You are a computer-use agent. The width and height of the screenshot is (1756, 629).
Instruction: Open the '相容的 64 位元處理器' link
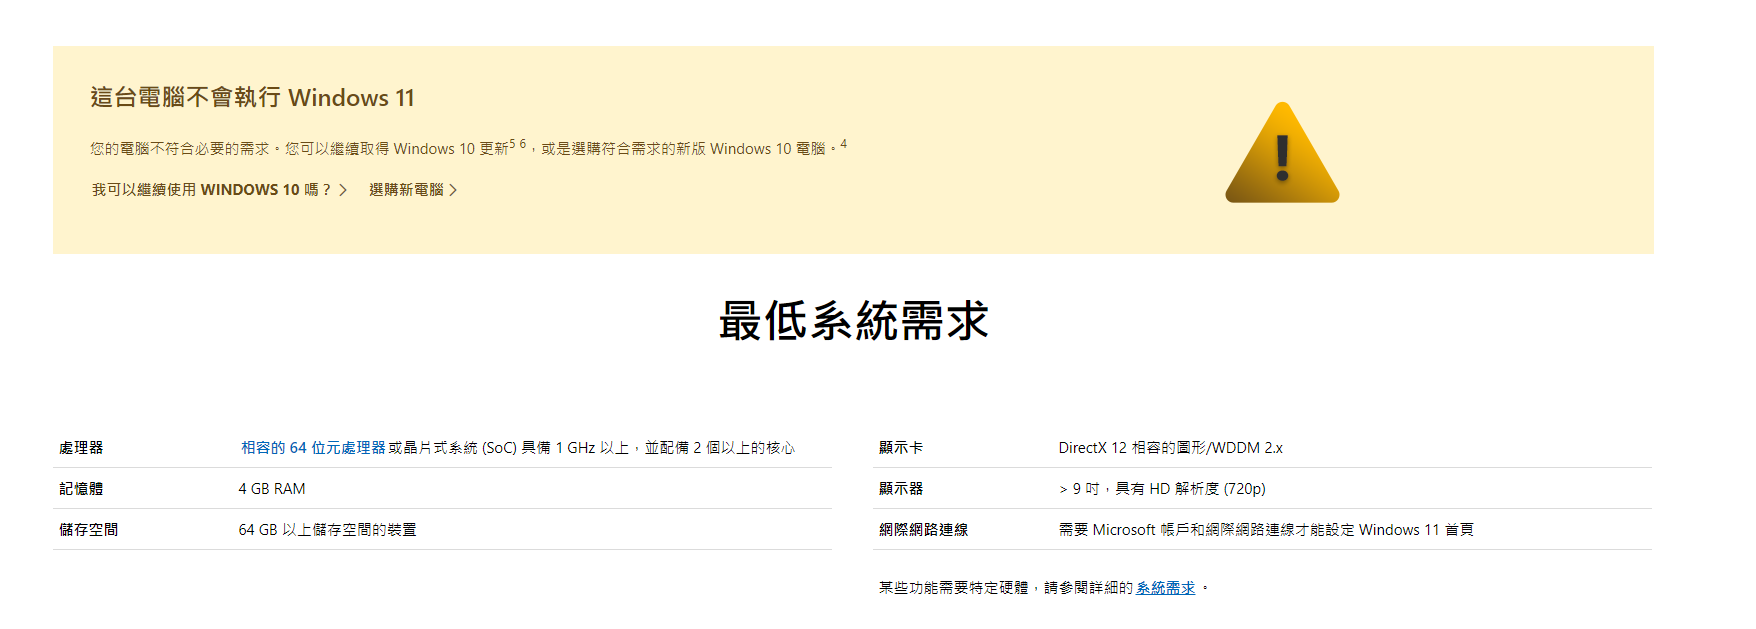pos(313,448)
